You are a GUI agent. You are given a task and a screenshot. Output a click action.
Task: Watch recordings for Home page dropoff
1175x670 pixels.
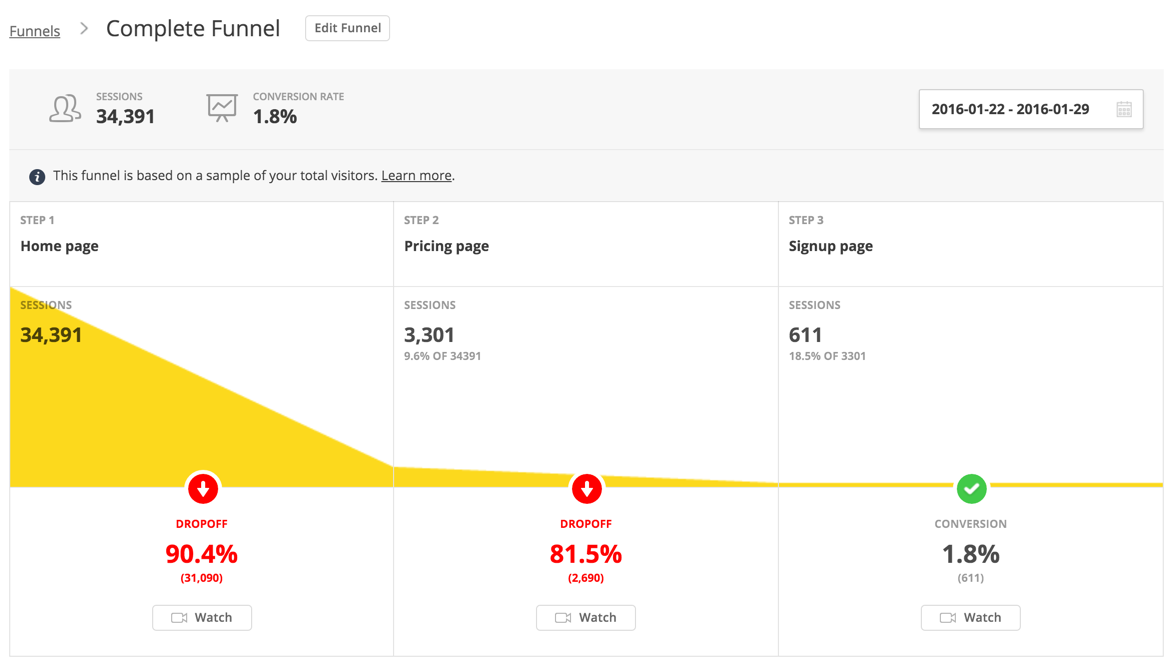202,618
